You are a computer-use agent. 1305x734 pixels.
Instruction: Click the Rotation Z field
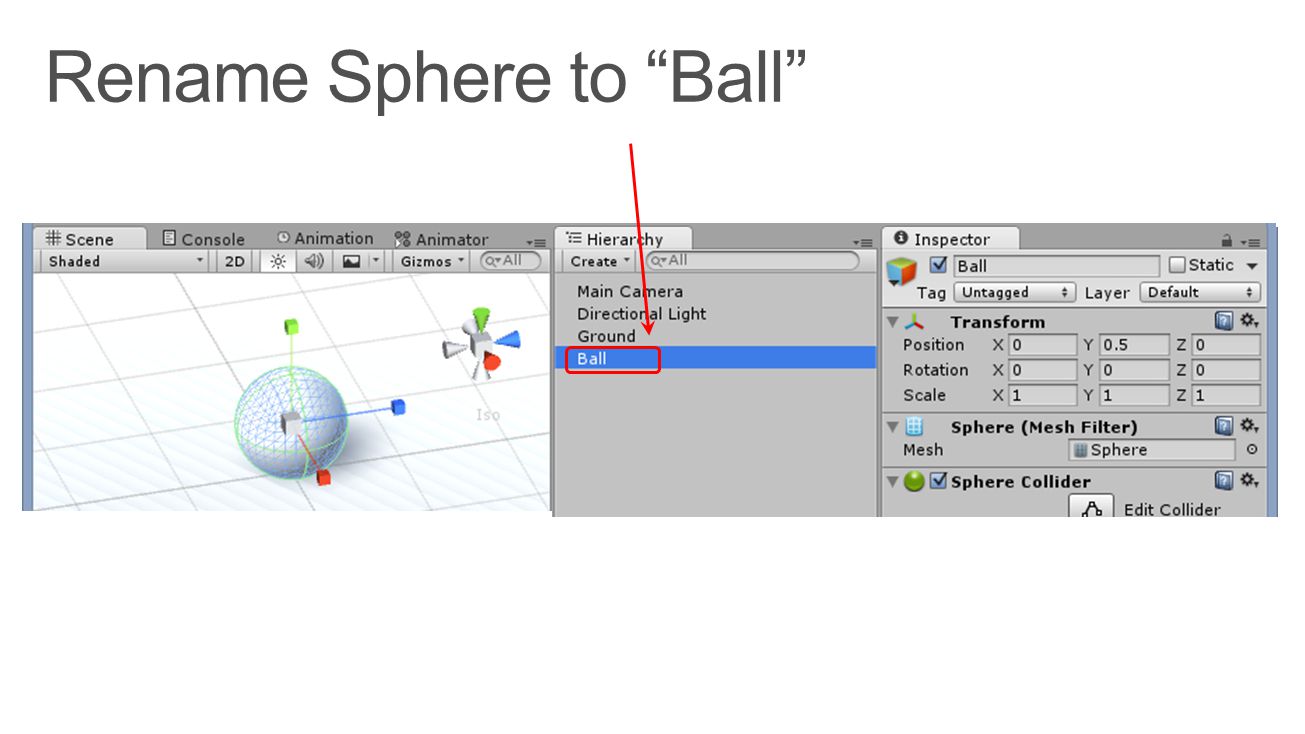tap(1226, 370)
